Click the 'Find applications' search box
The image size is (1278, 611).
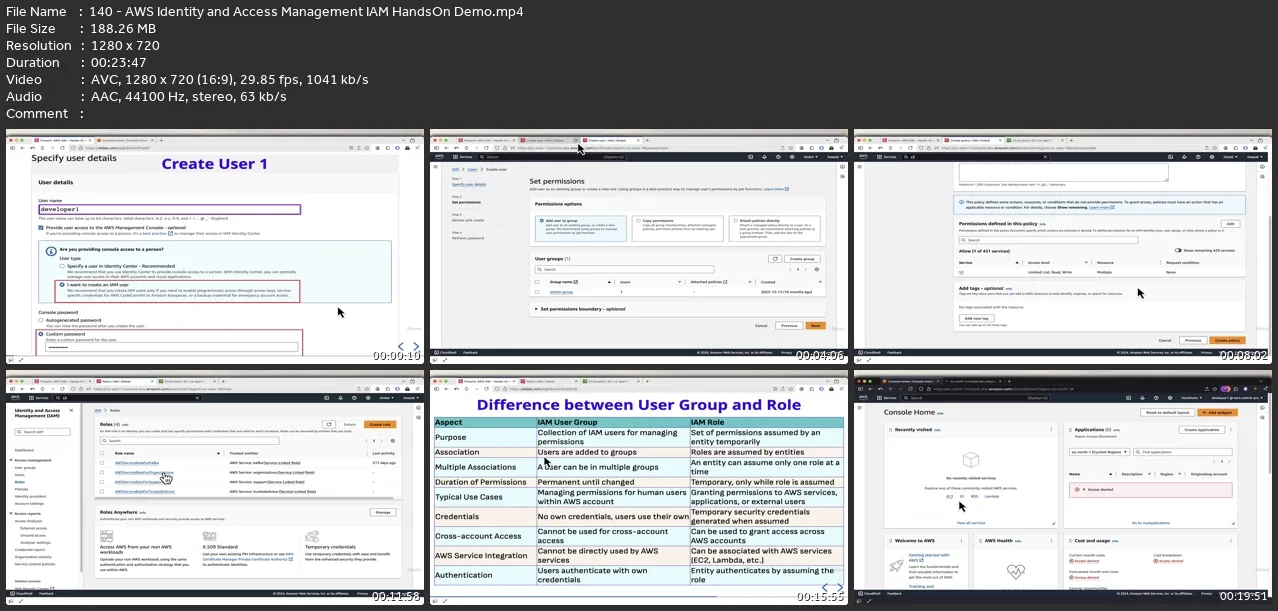1184,452
